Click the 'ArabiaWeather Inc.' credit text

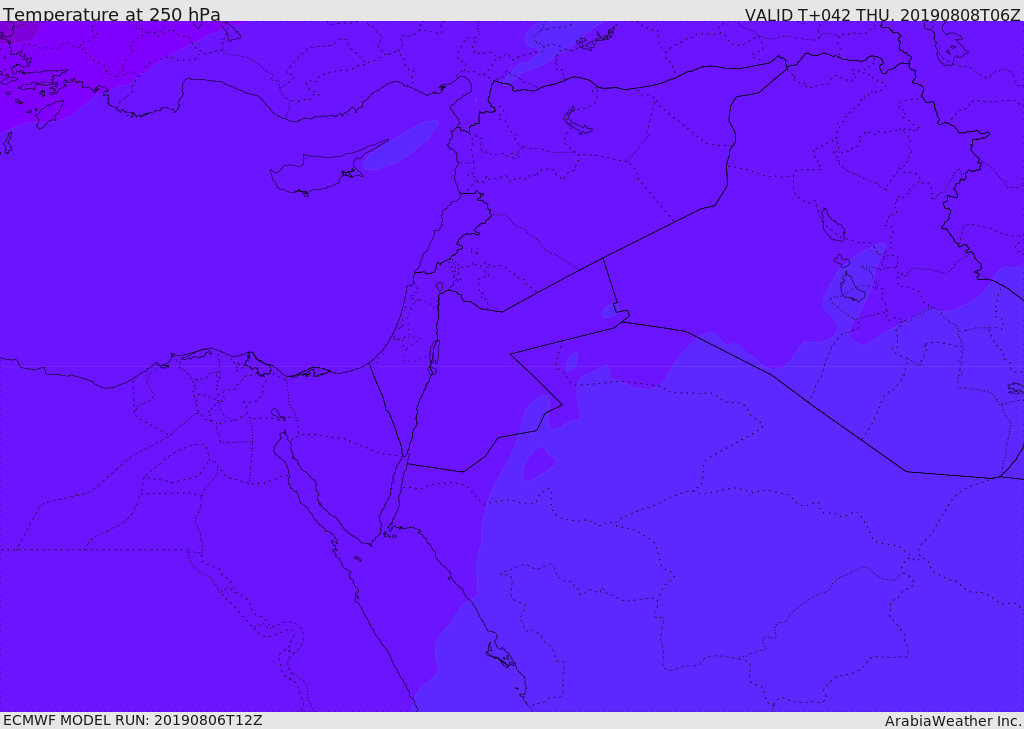(953, 721)
